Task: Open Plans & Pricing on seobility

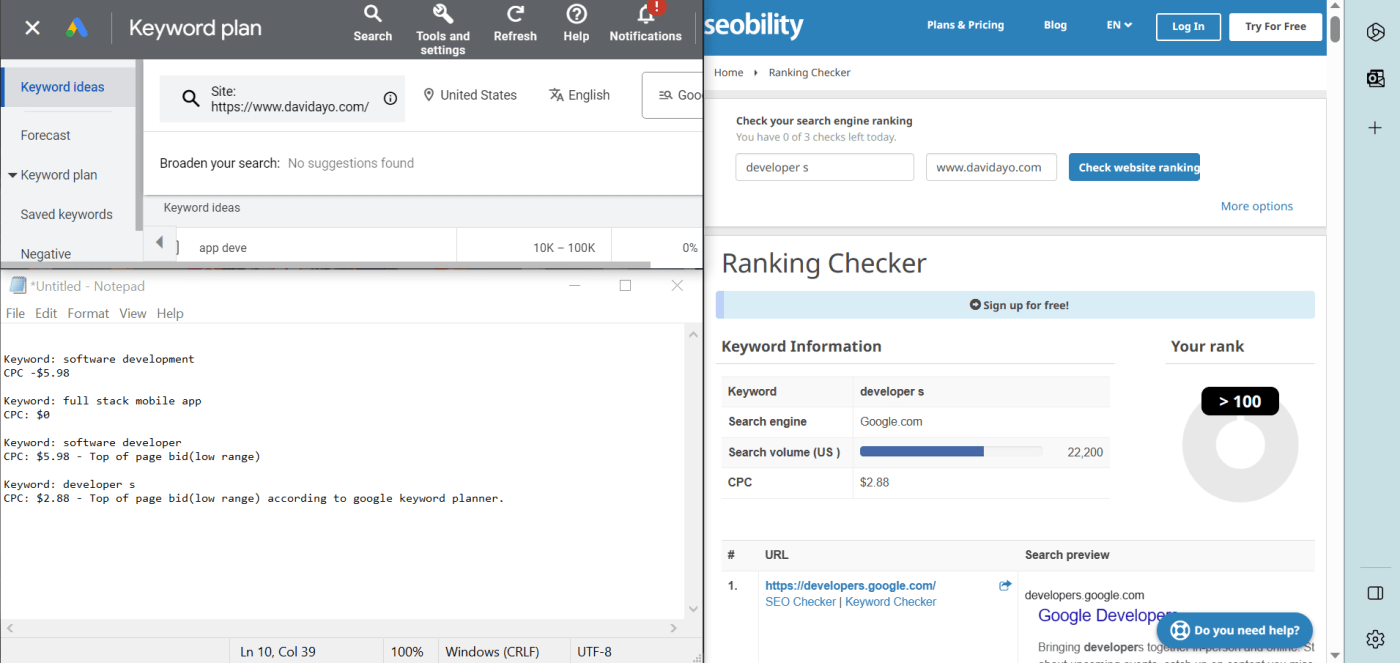Action: (x=965, y=25)
